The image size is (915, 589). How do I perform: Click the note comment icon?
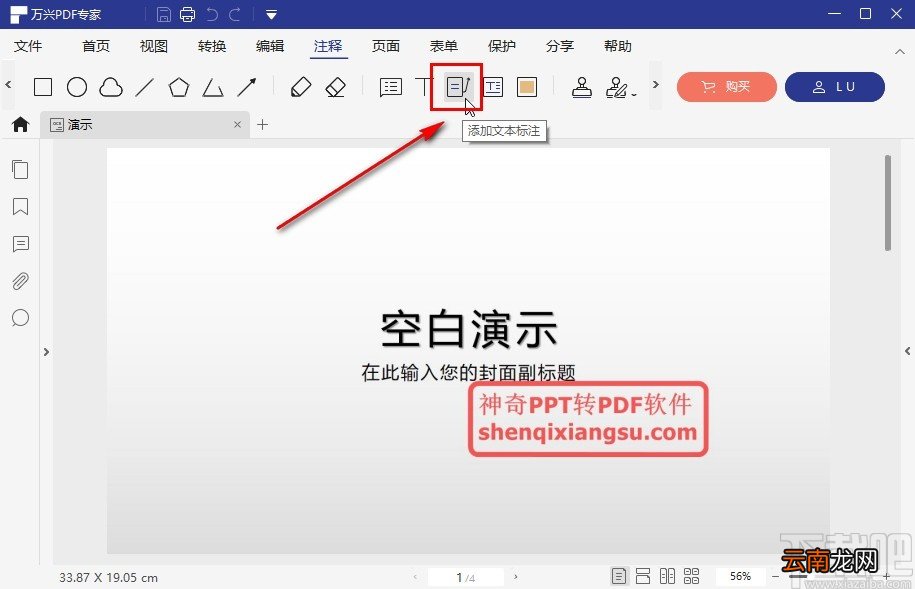[x=390, y=88]
